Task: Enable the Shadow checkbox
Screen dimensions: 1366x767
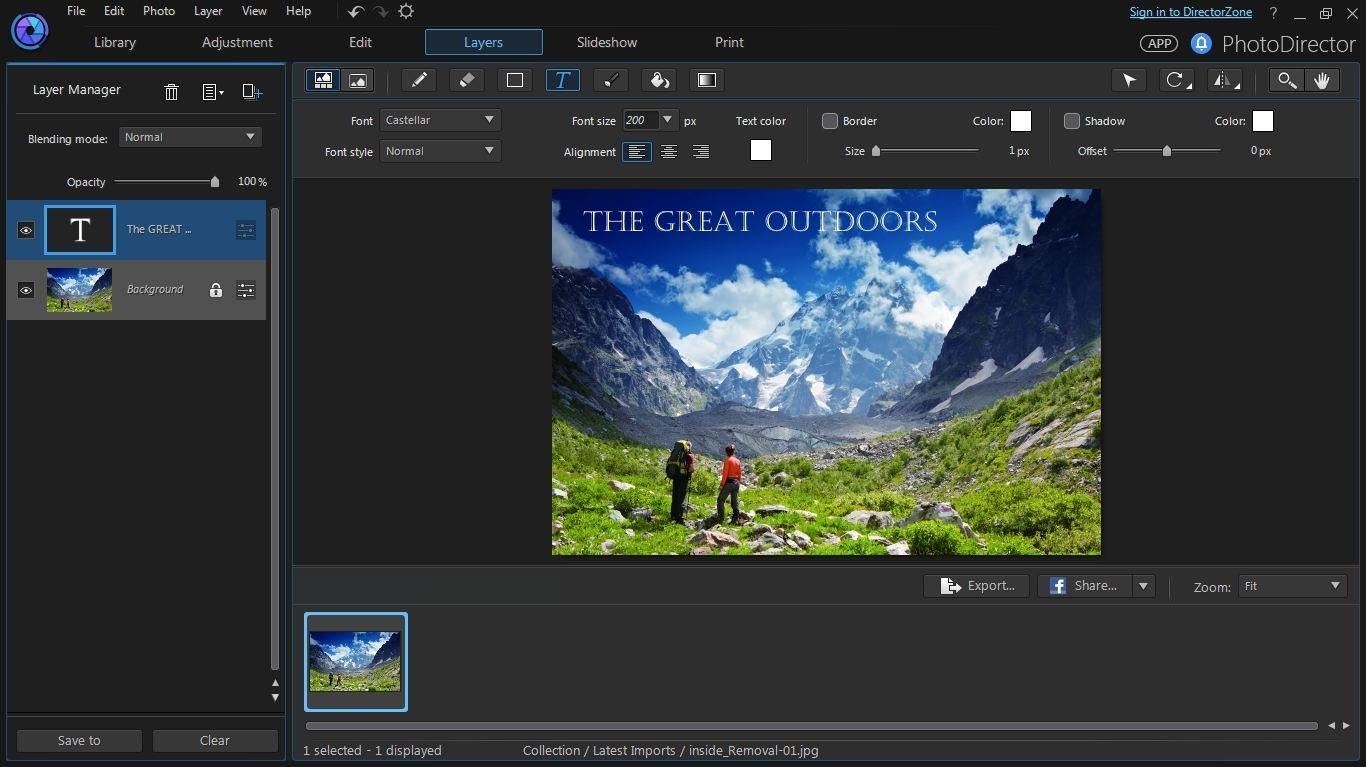Action: pyautogui.click(x=1071, y=121)
